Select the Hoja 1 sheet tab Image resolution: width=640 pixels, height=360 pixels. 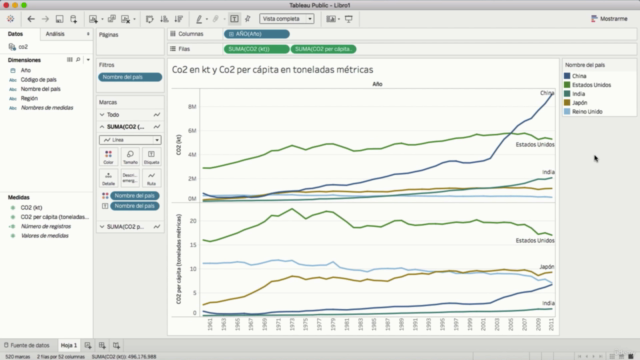tap(69, 345)
